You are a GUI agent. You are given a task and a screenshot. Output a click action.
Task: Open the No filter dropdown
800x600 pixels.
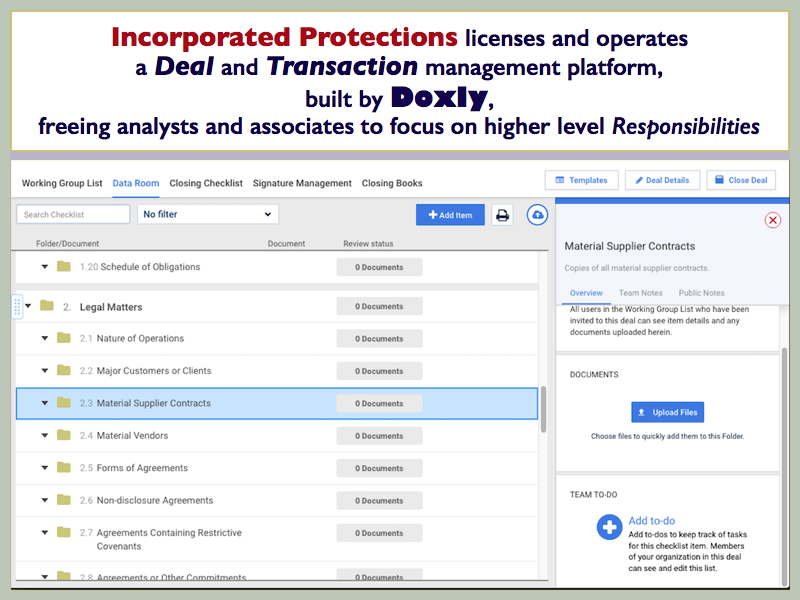click(208, 214)
